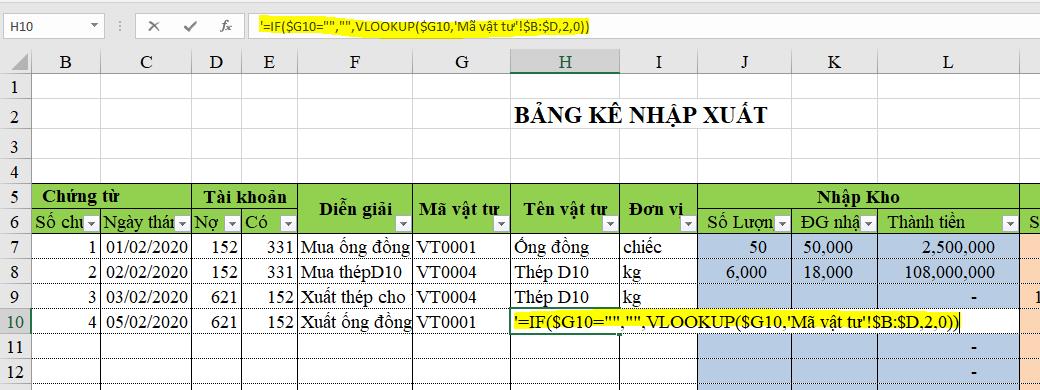Select column K header
This screenshot has height=390, width=1040.
coord(834,62)
